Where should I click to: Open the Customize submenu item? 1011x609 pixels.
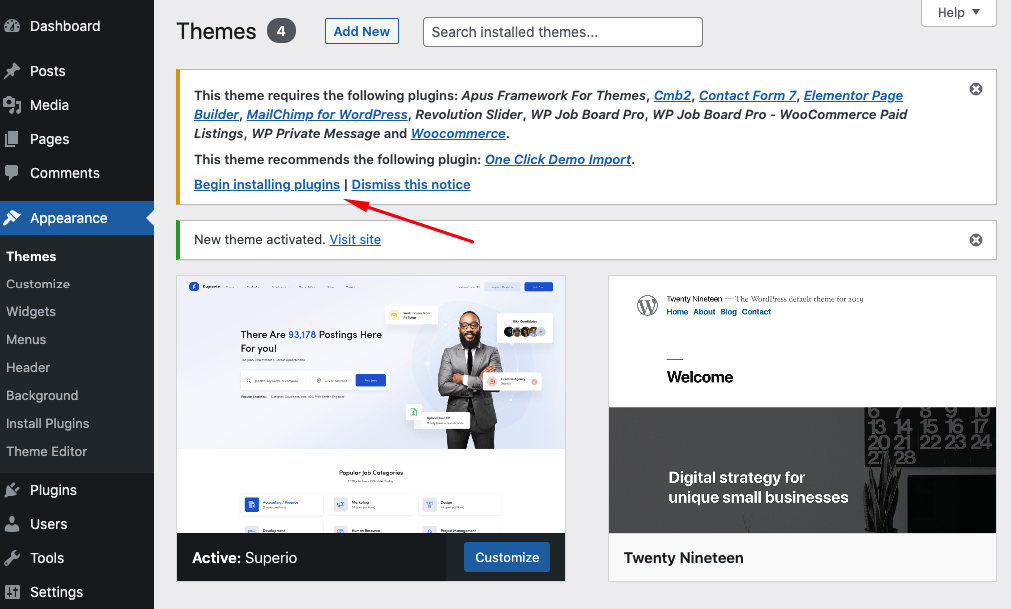38,284
